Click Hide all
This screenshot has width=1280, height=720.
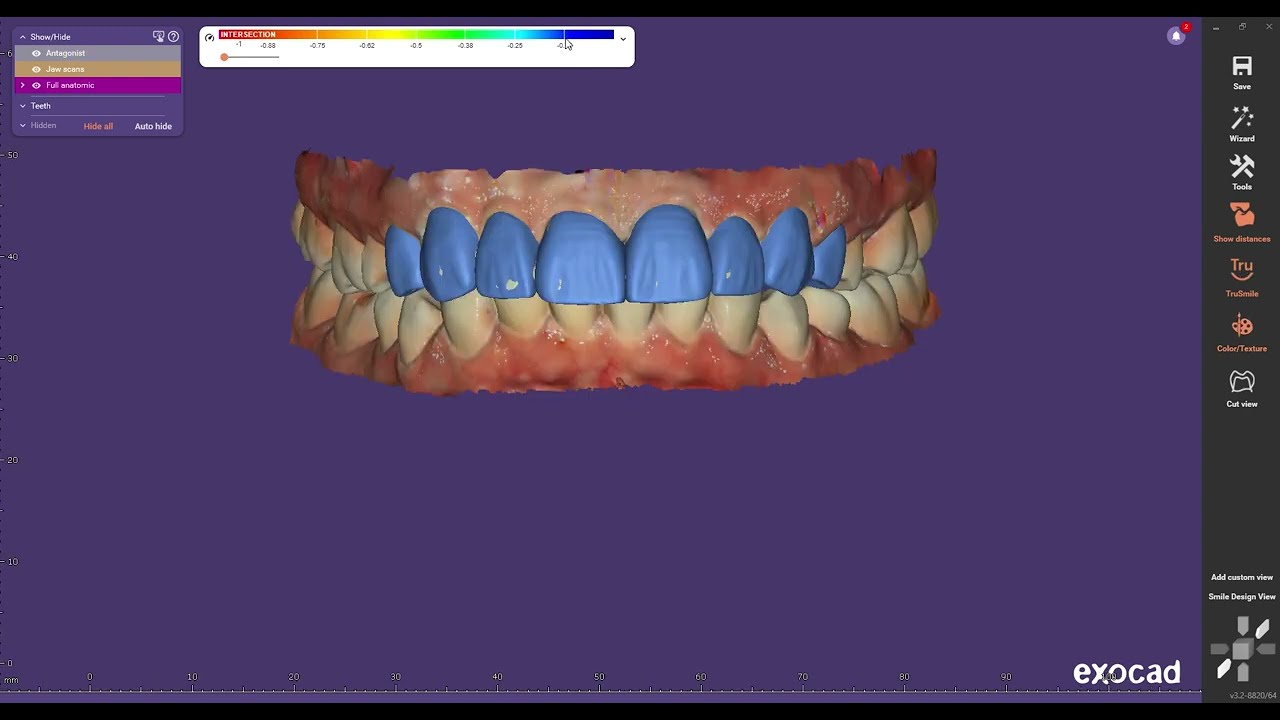coord(98,126)
